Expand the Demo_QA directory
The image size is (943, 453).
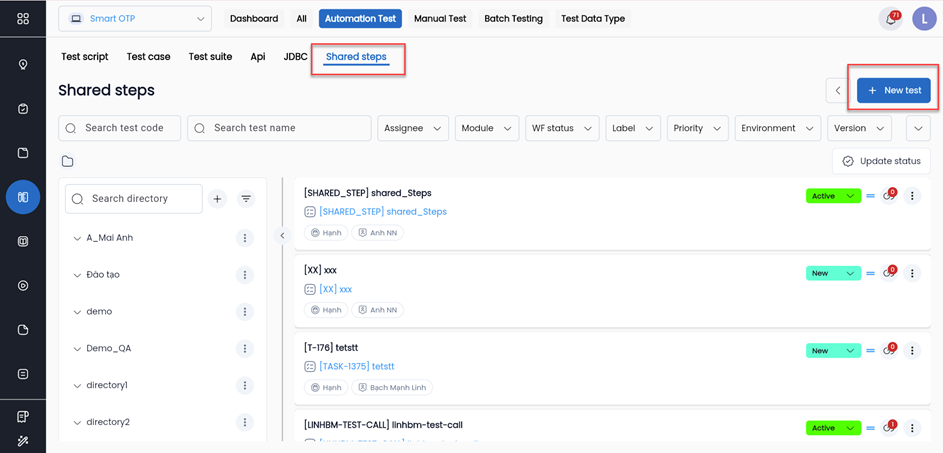(78, 349)
